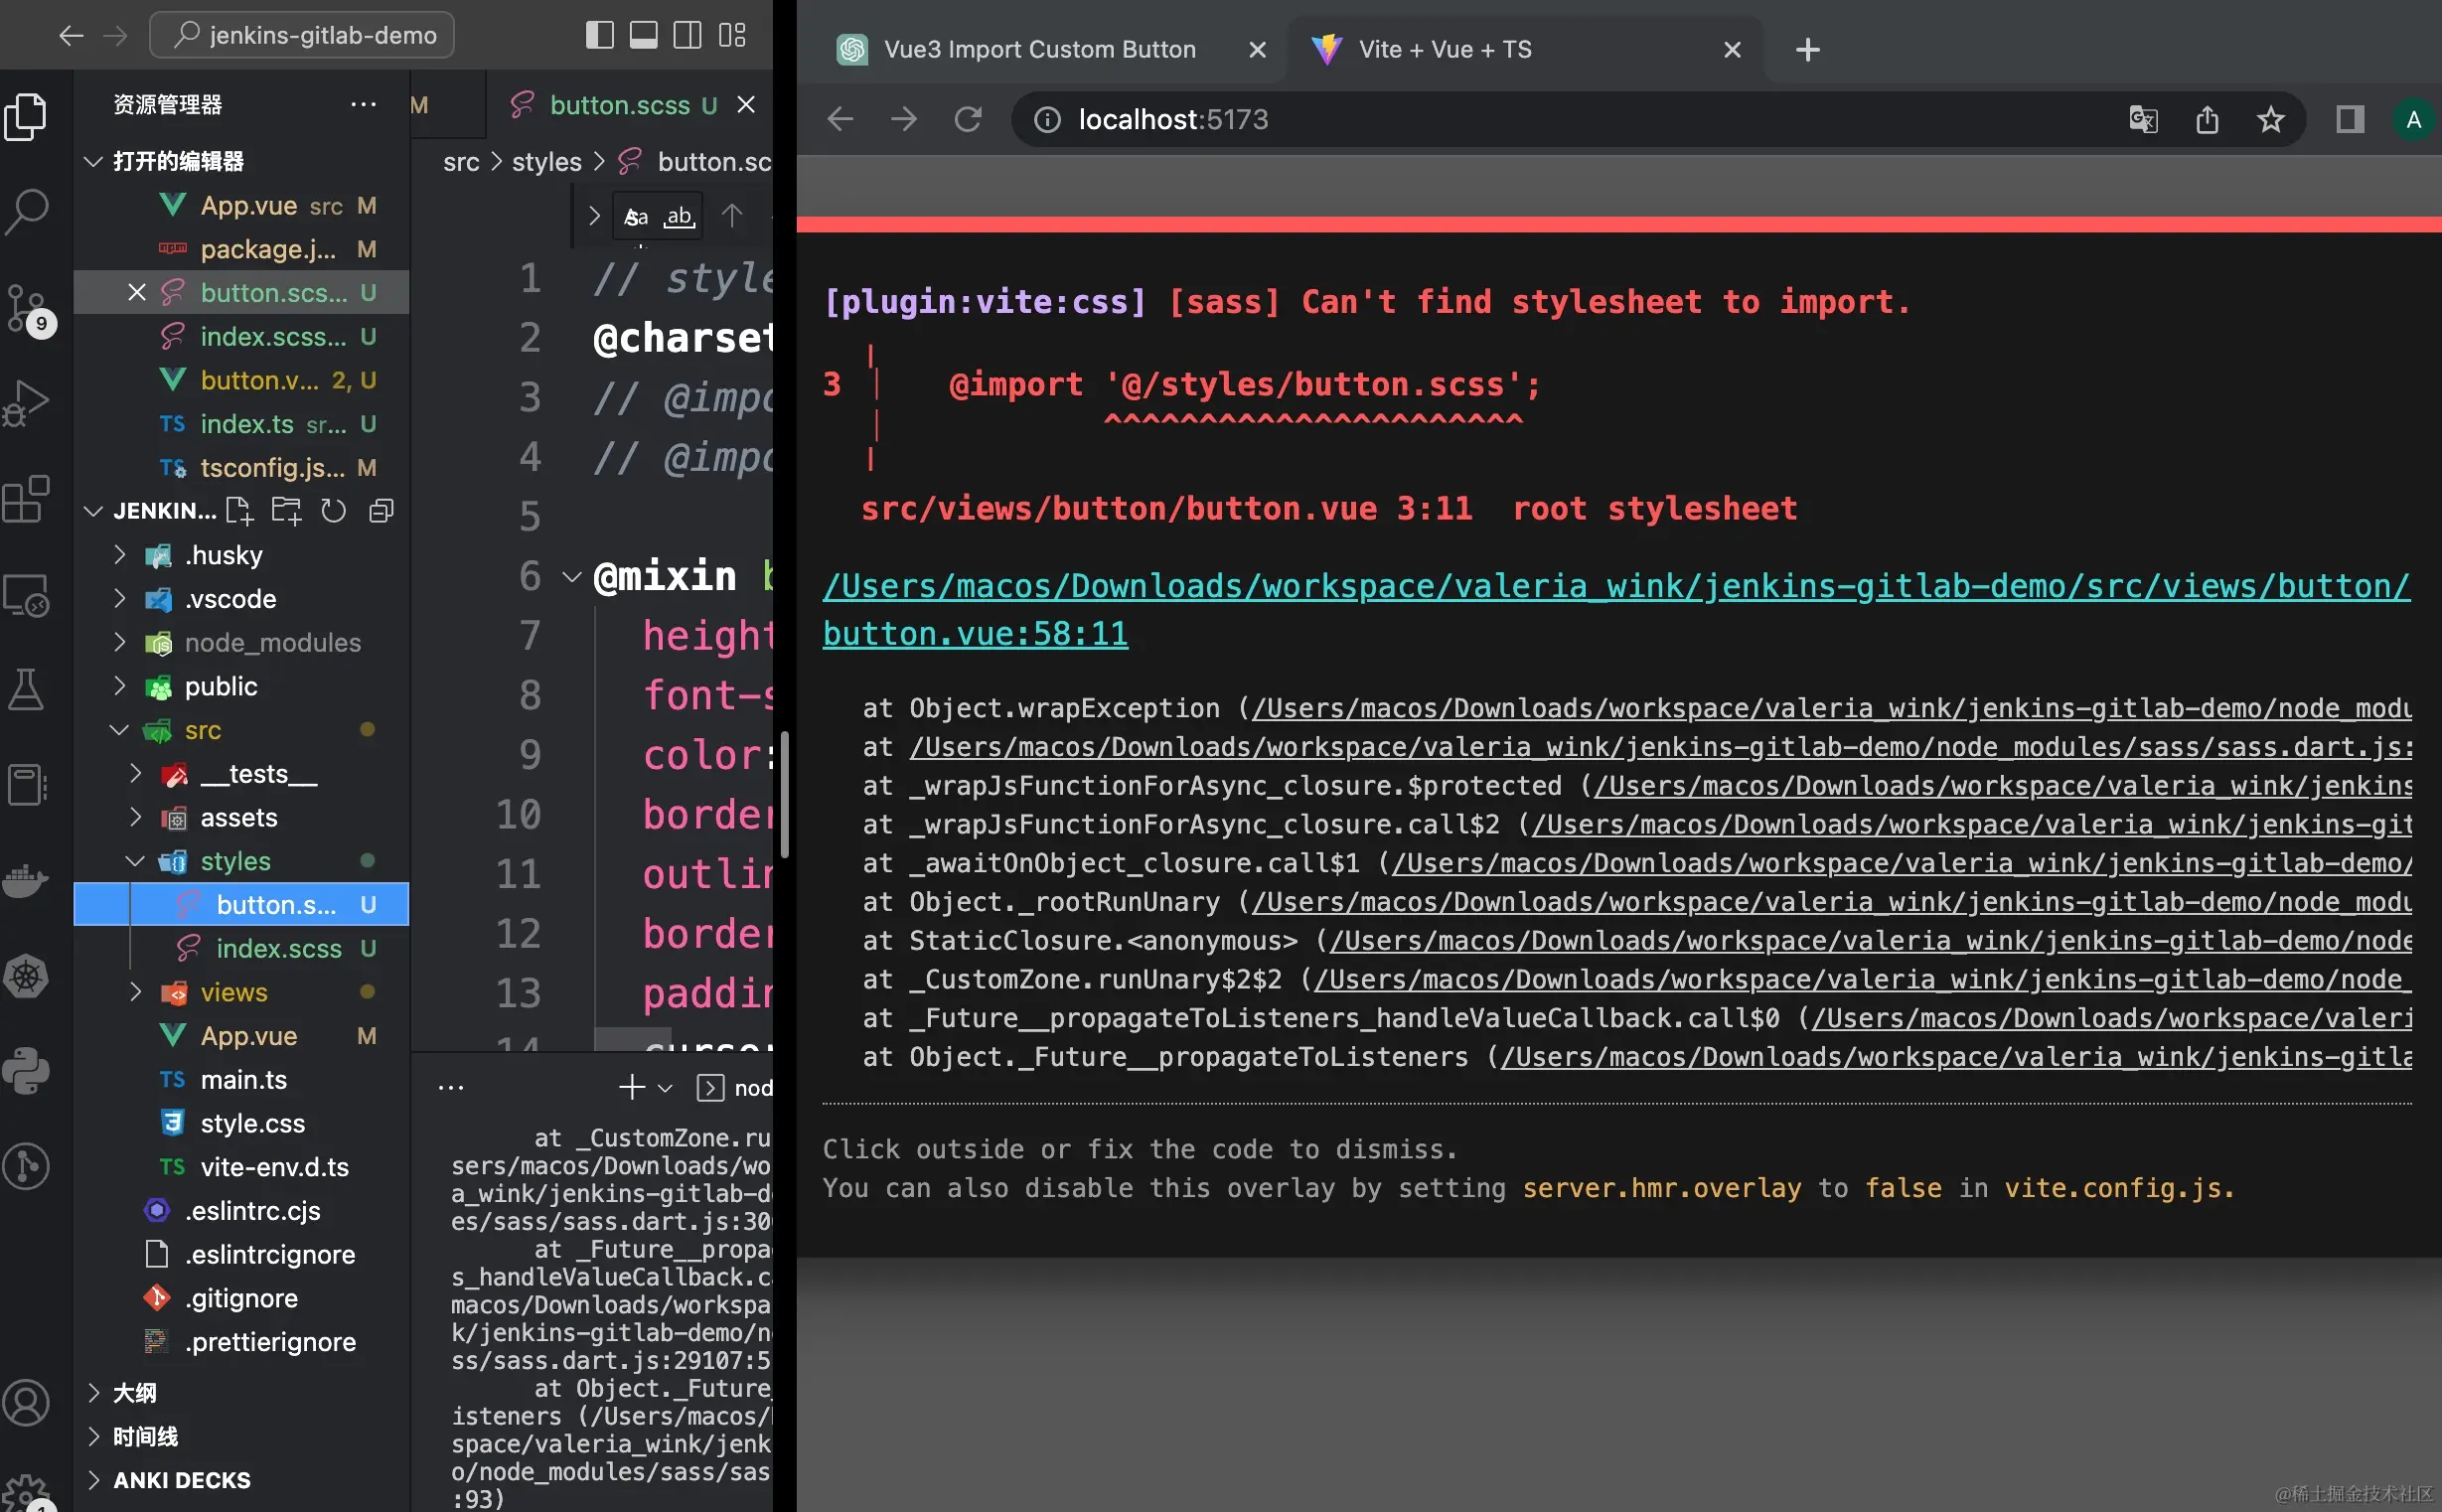Bookmark this page with star icon
Image resolution: width=2442 pixels, height=1512 pixels.
tap(2270, 120)
